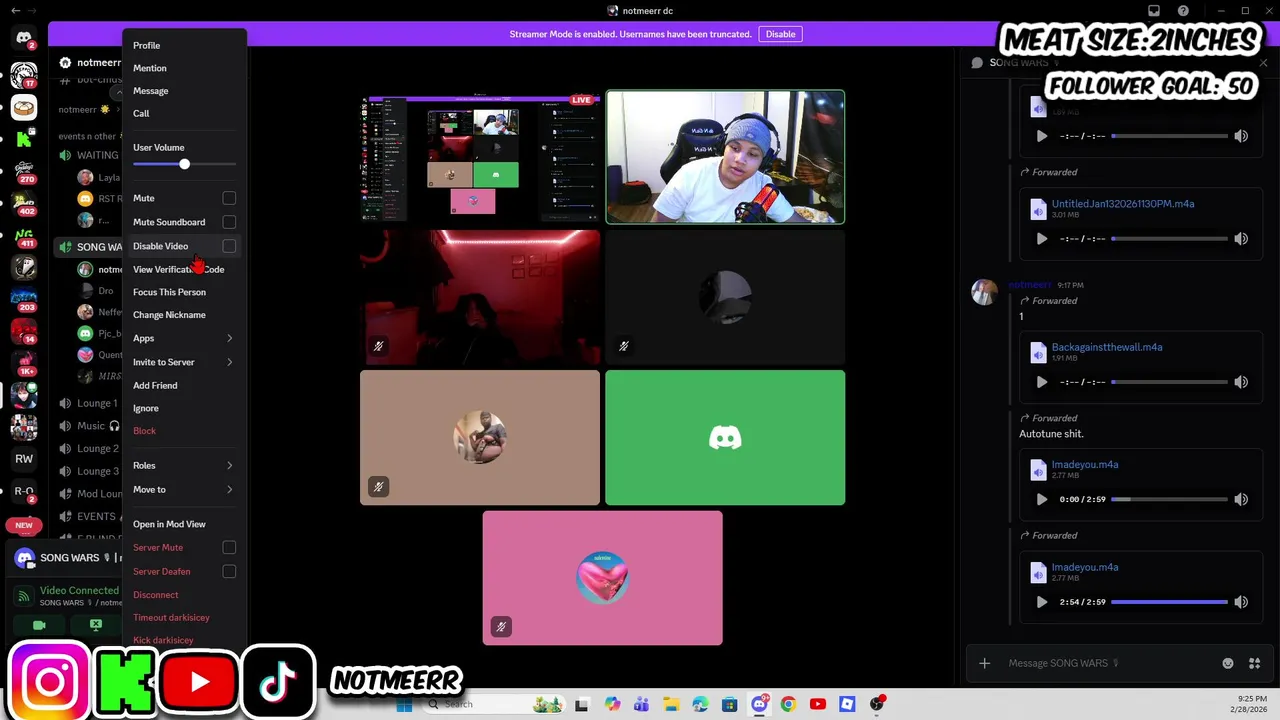
Task: Toggle the Mute checkbox
Action: coord(229,198)
